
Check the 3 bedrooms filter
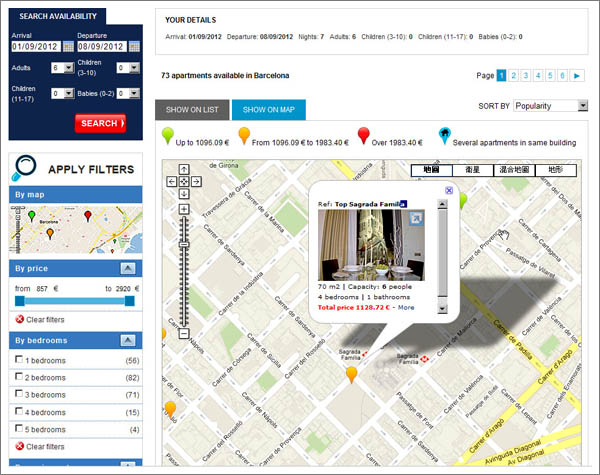click(19, 393)
